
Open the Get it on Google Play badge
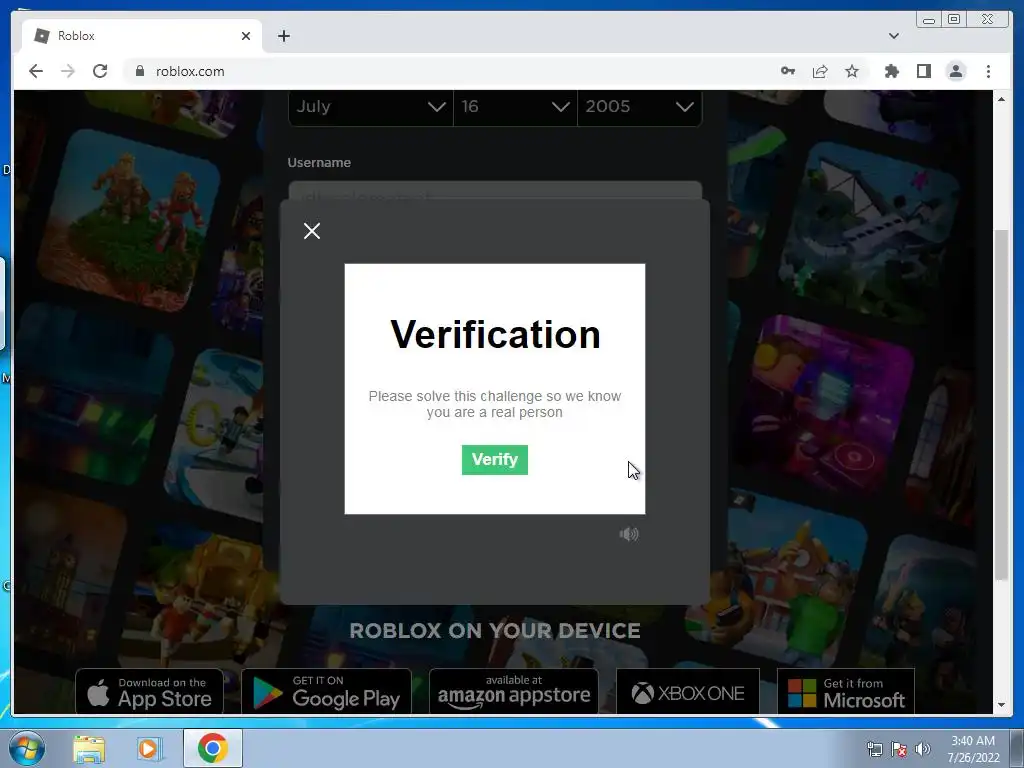point(327,691)
